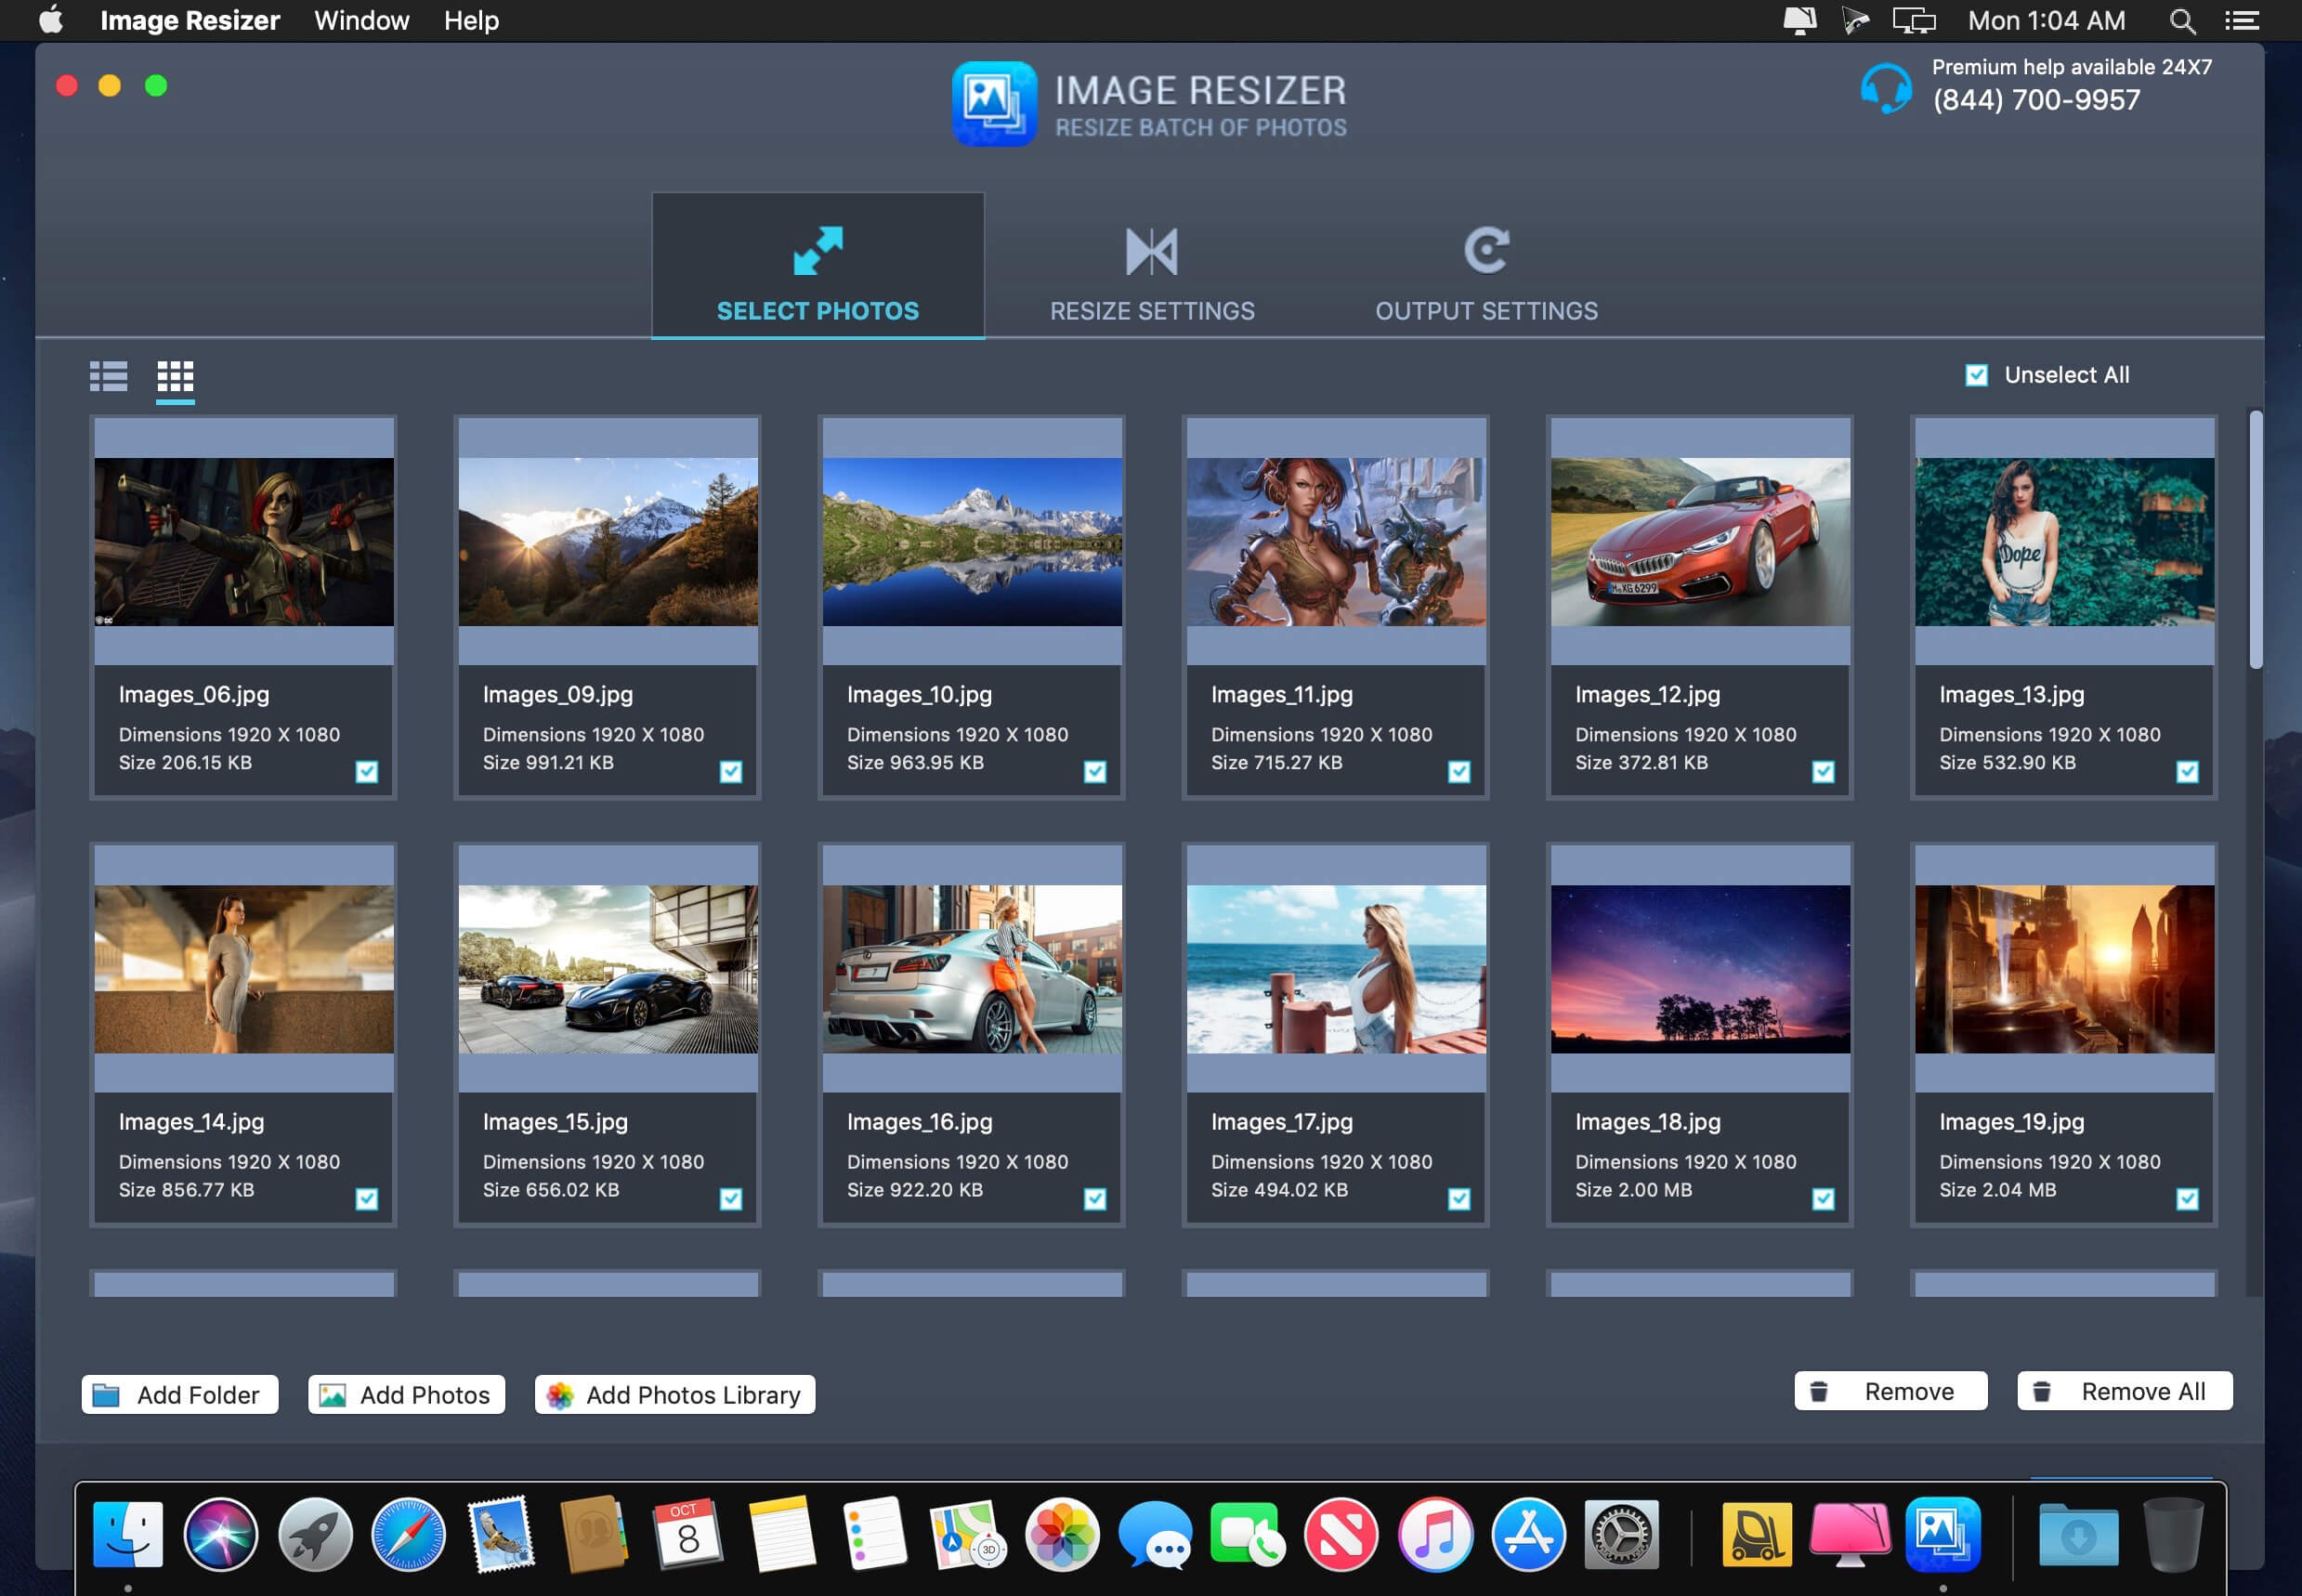Open Mail bird stamp icon in dock
Image resolution: width=2302 pixels, height=1596 pixels.
pyautogui.click(x=501, y=1534)
